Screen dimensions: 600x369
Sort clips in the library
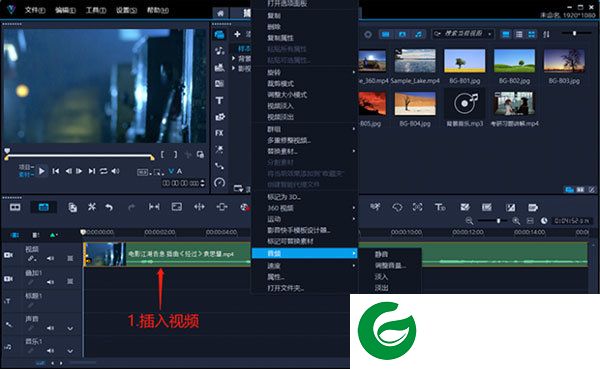click(546, 34)
